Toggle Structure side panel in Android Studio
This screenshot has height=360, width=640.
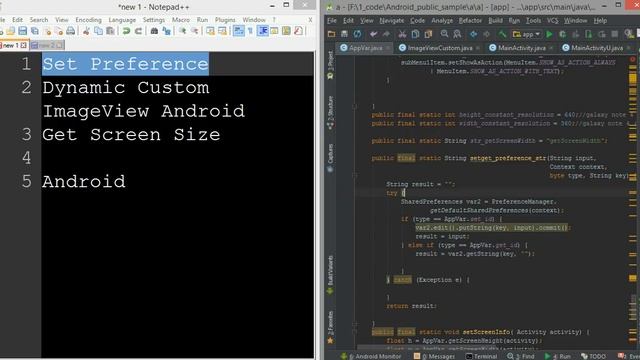tap(330, 113)
